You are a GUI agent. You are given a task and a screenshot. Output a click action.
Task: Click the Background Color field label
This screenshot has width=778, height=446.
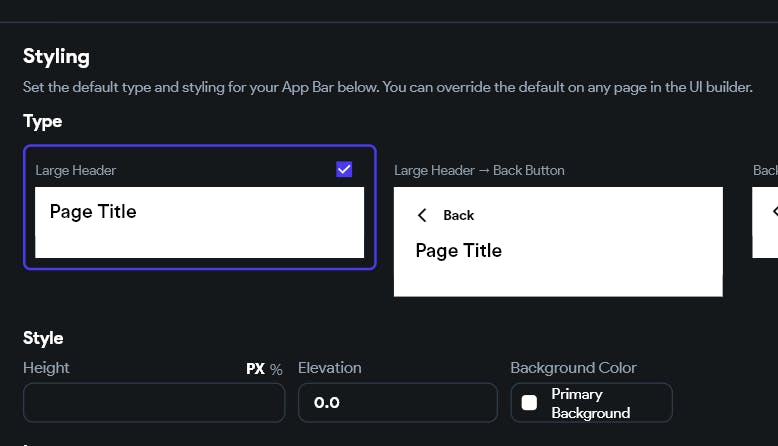tap(573, 368)
